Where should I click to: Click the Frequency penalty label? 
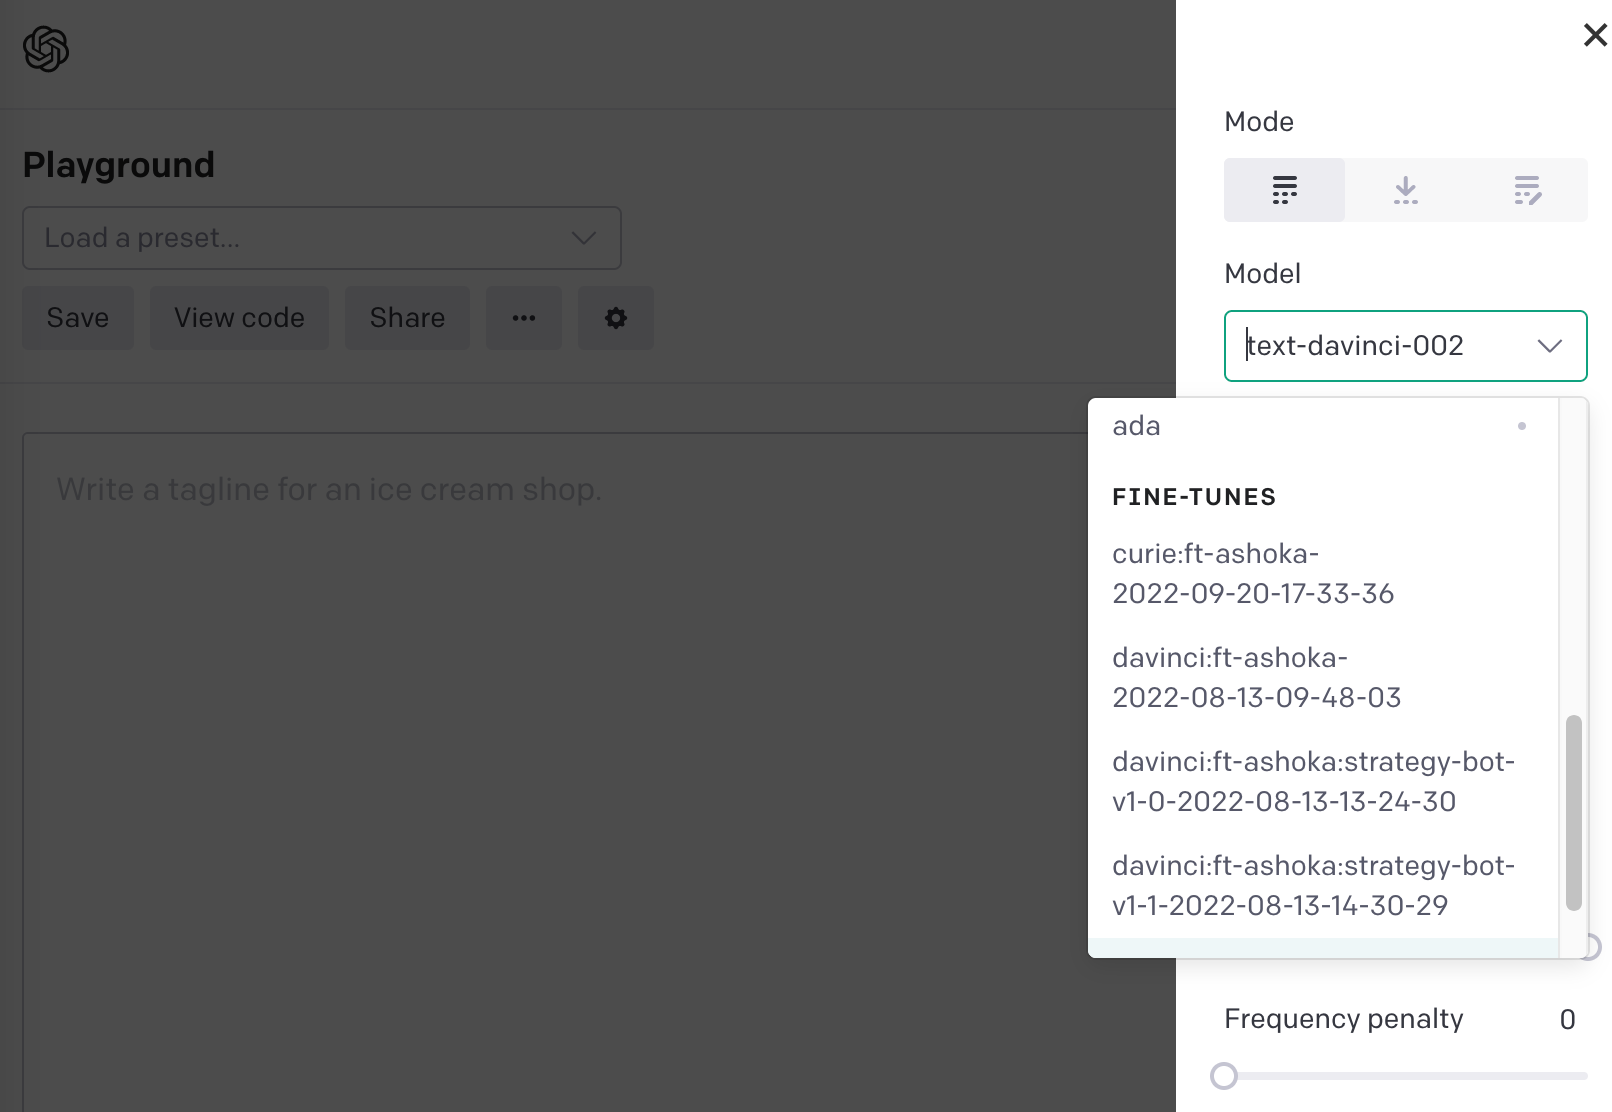point(1344,1019)
